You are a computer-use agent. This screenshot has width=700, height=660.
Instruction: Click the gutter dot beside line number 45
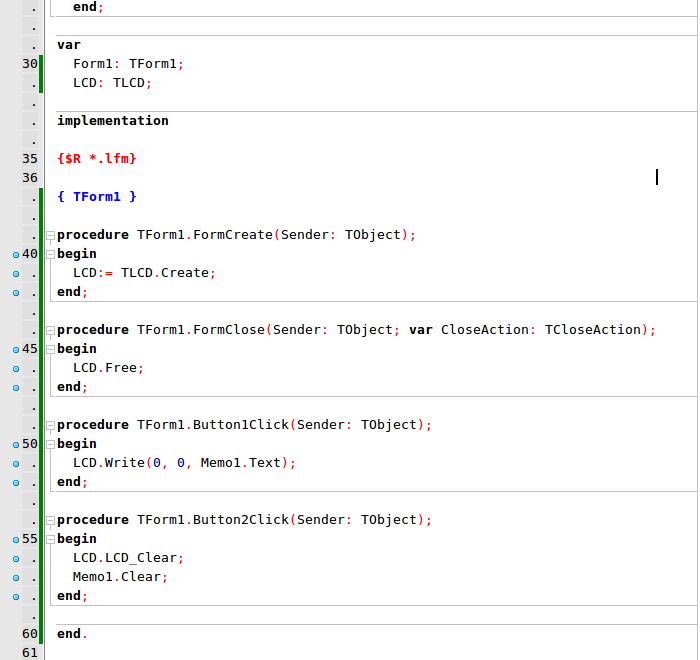tap(16, 350)
